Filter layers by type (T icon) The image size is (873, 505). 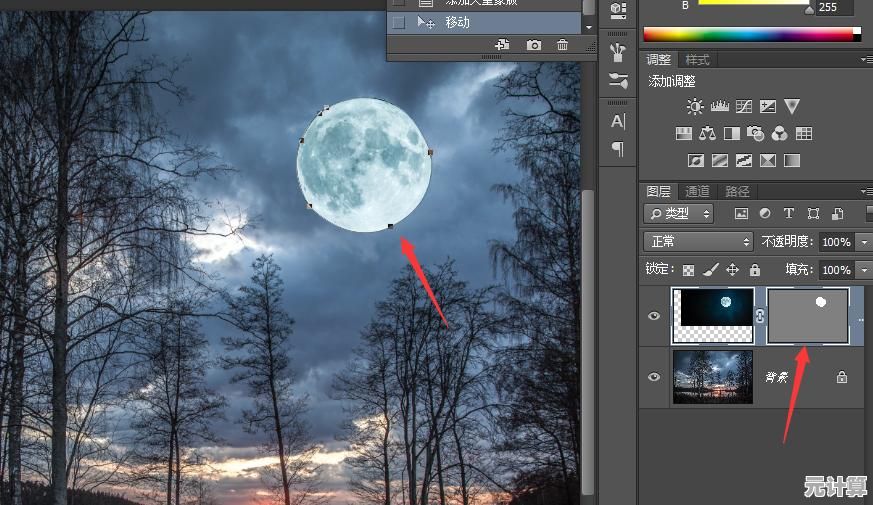tap(789, 213)
